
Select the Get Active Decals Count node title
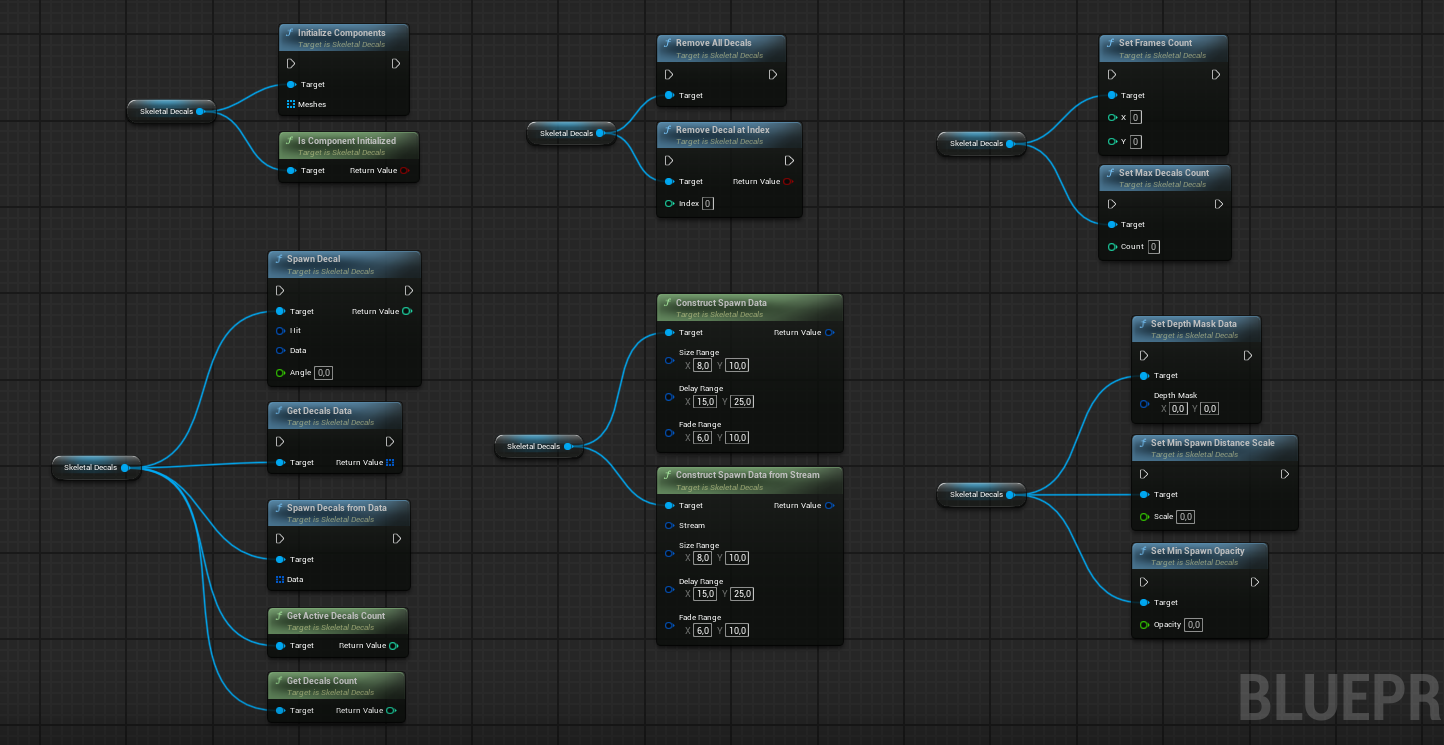click(x=336, y=616)
